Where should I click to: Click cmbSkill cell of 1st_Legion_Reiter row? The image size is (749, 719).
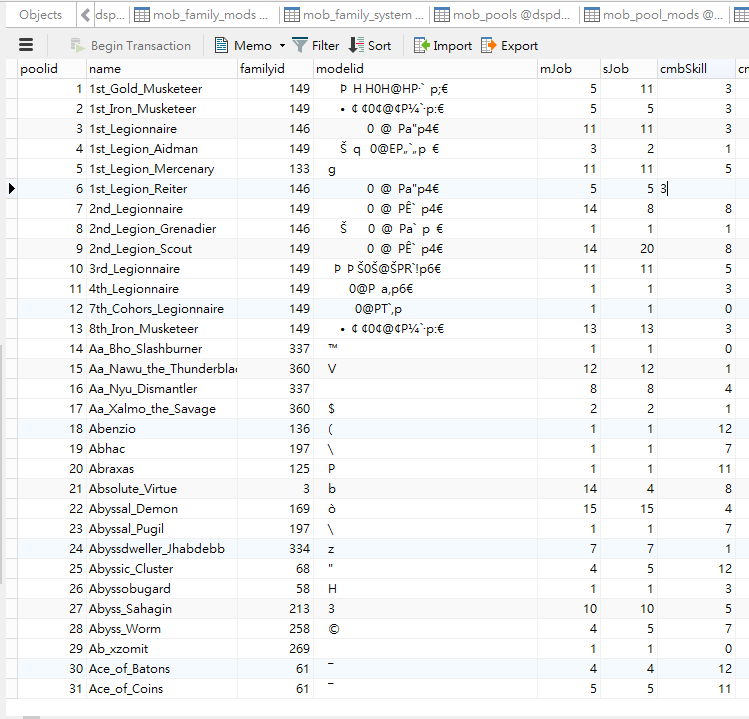[695, 189]
